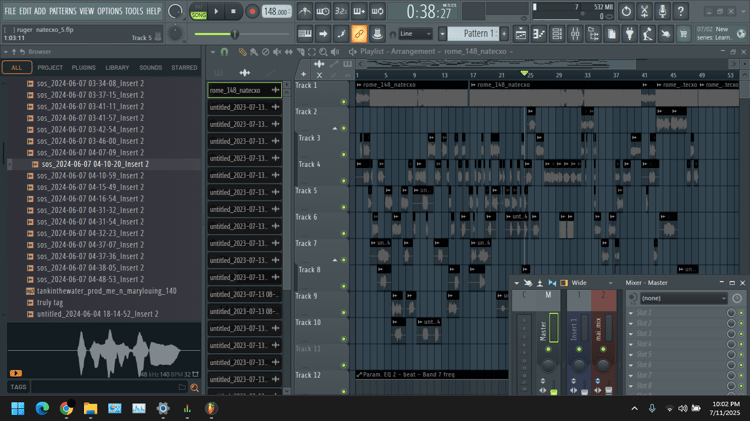
Task: Select the Playlist draw pencil tool
Action: (243, 52)
